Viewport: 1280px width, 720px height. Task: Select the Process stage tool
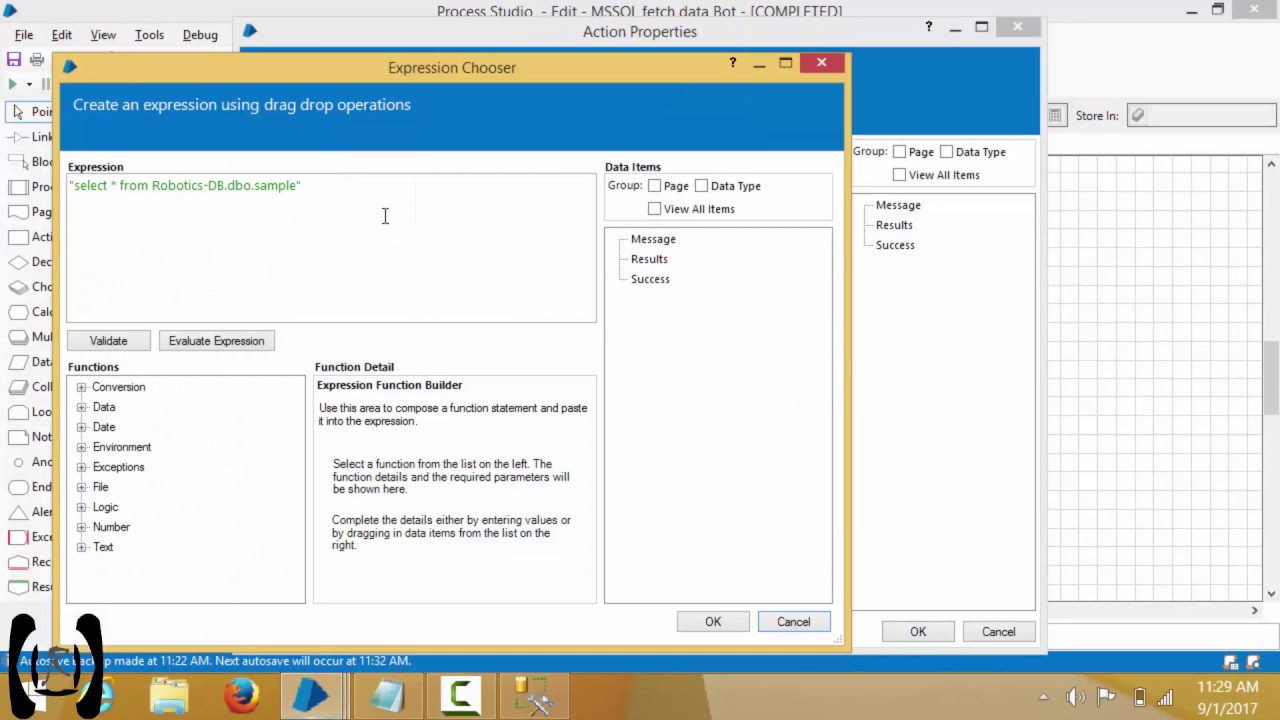click(28, 187)
